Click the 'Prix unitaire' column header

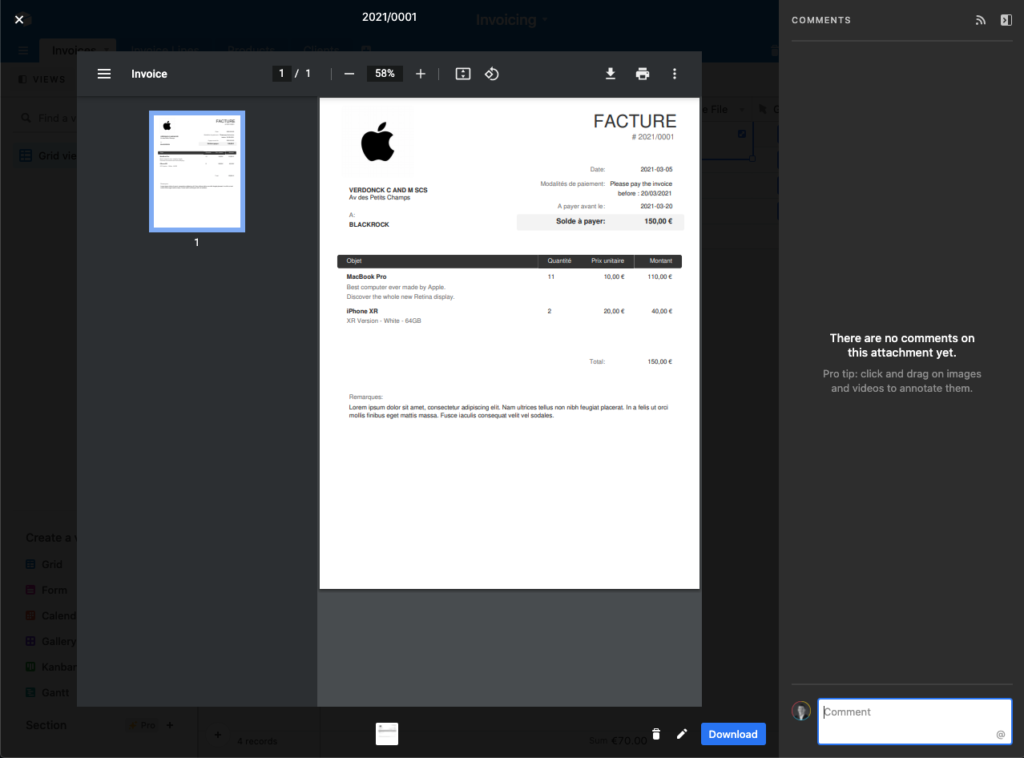point(607,261)
